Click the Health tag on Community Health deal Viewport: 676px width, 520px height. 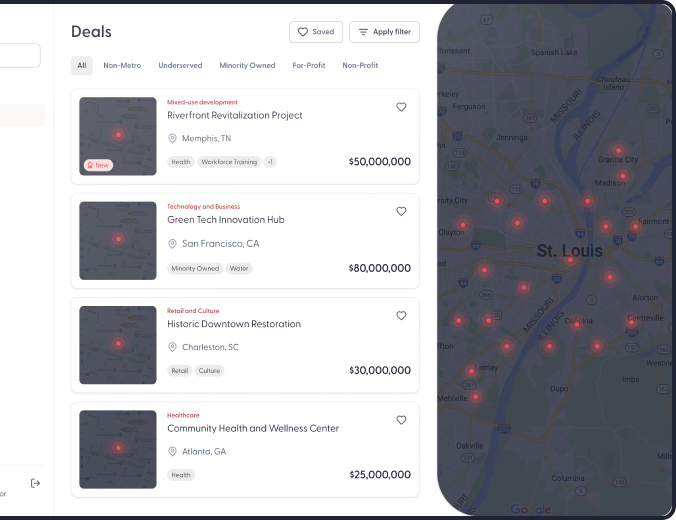[x=181, y=475]
